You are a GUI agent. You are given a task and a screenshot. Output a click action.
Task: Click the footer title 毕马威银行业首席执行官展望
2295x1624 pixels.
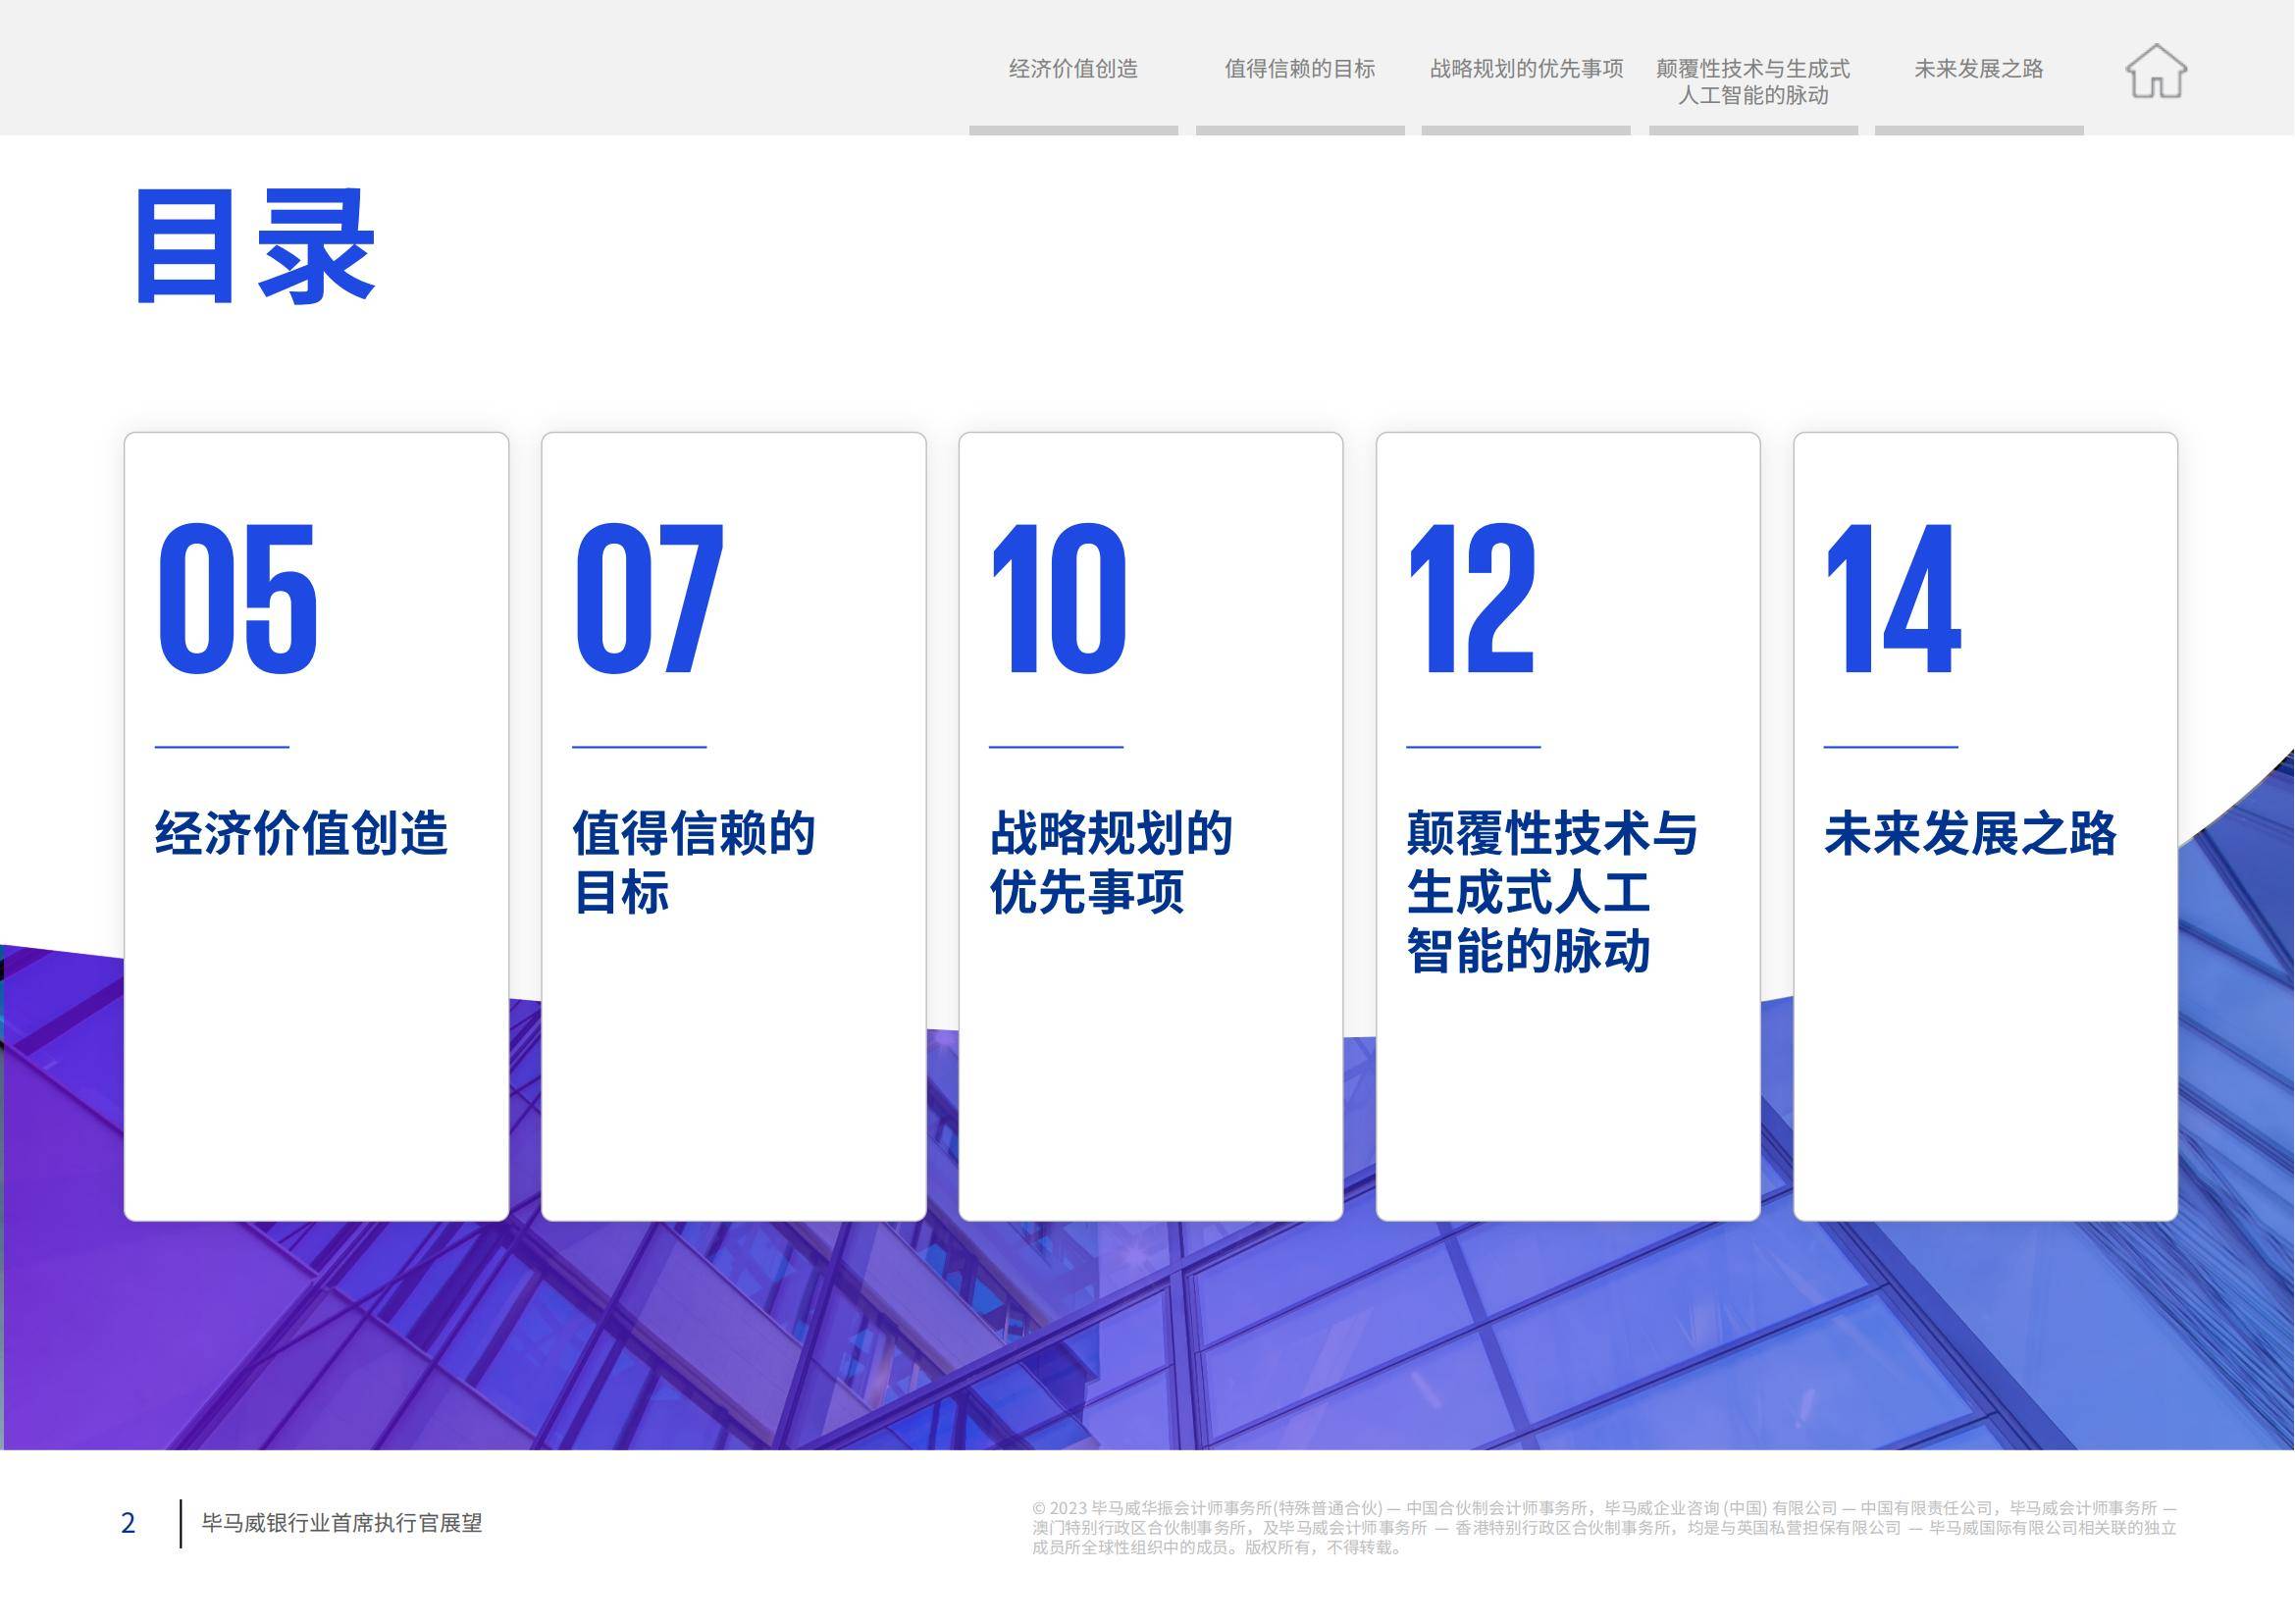pos(342,1523)
